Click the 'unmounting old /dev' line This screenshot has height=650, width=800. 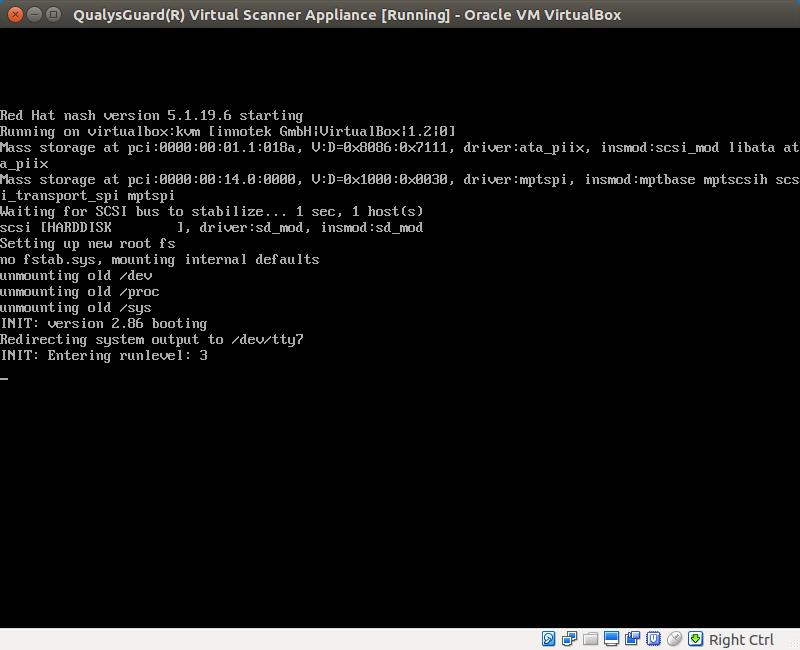click(x=76, y=276)
